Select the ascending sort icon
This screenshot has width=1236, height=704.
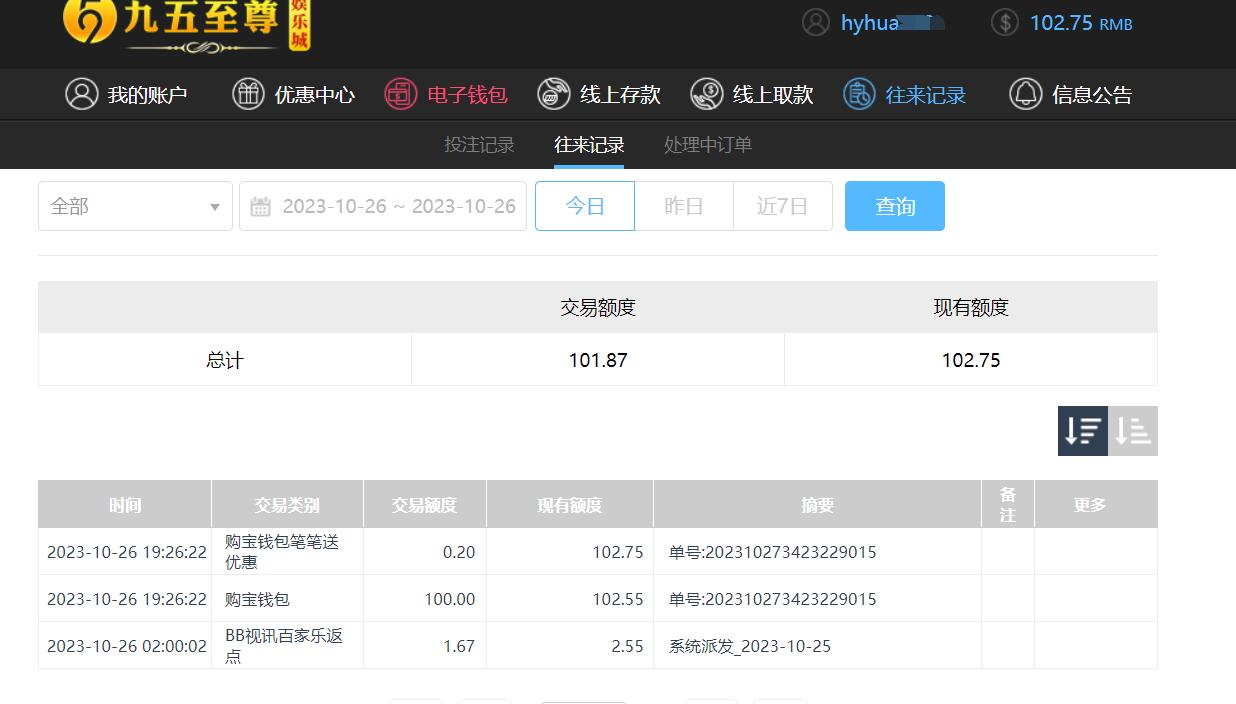point(1133,431)
